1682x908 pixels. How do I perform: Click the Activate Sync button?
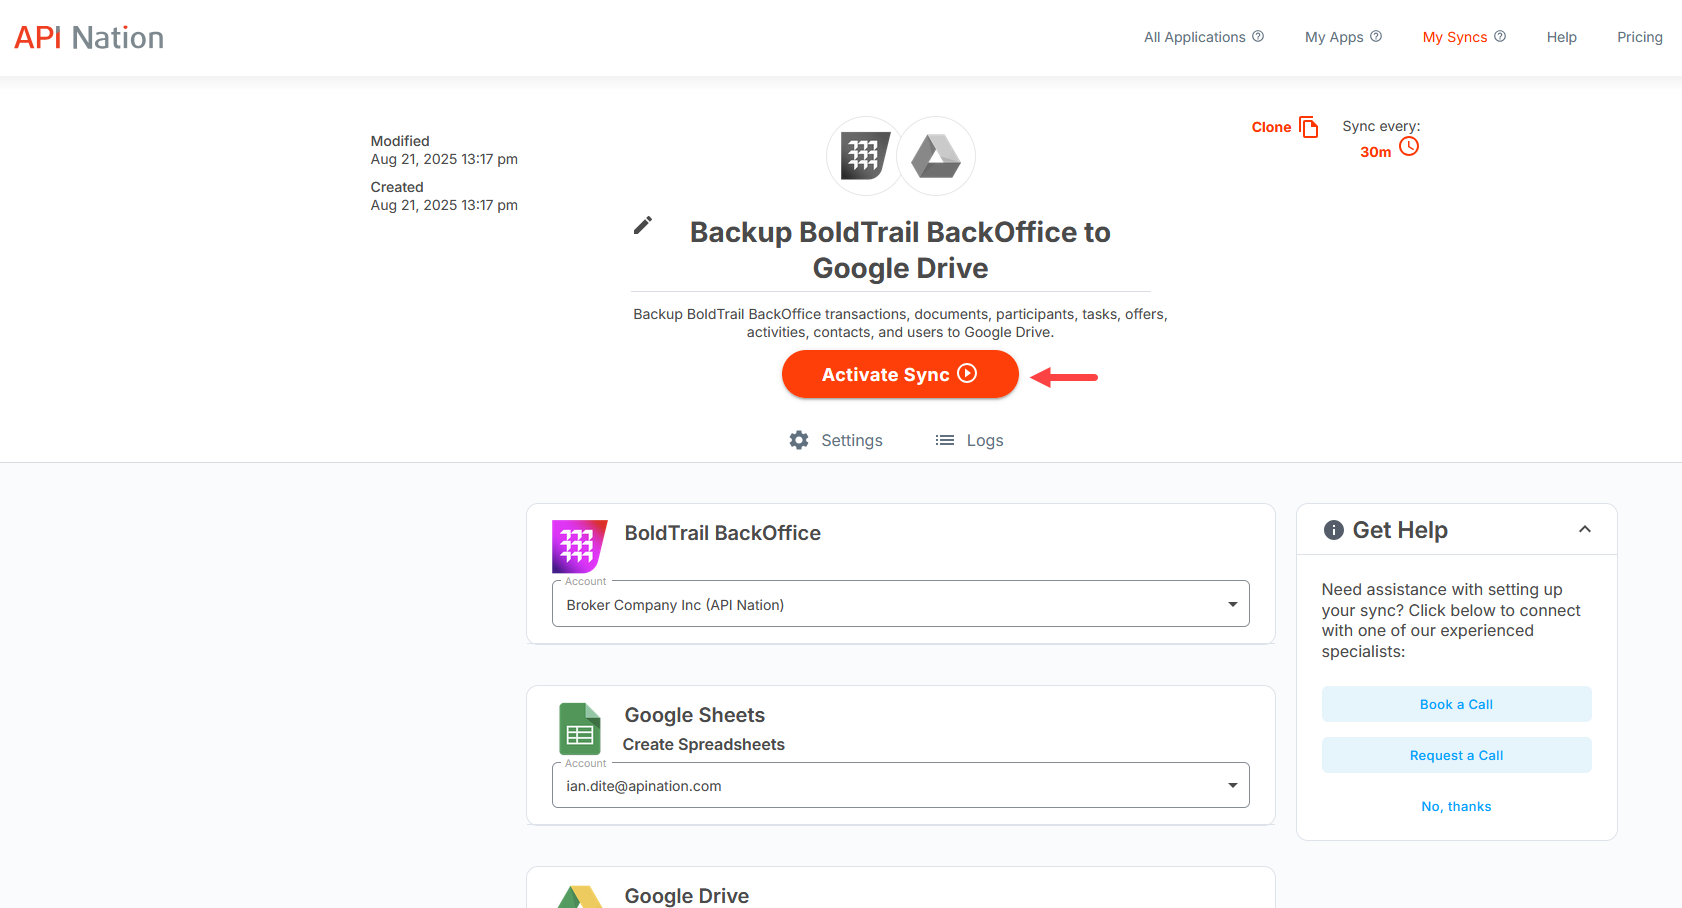click(x=900, y=374)
